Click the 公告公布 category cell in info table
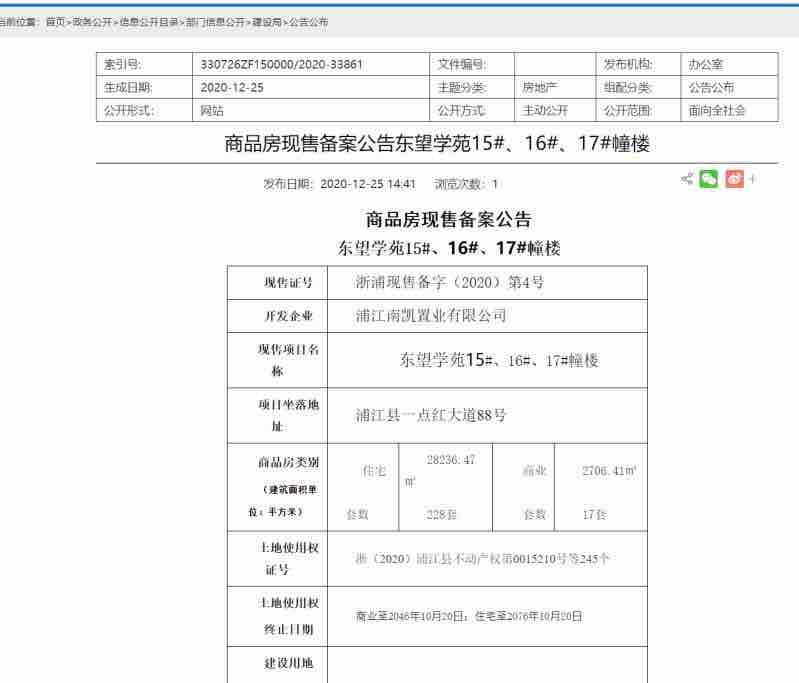799x683 pixels. 729,87
